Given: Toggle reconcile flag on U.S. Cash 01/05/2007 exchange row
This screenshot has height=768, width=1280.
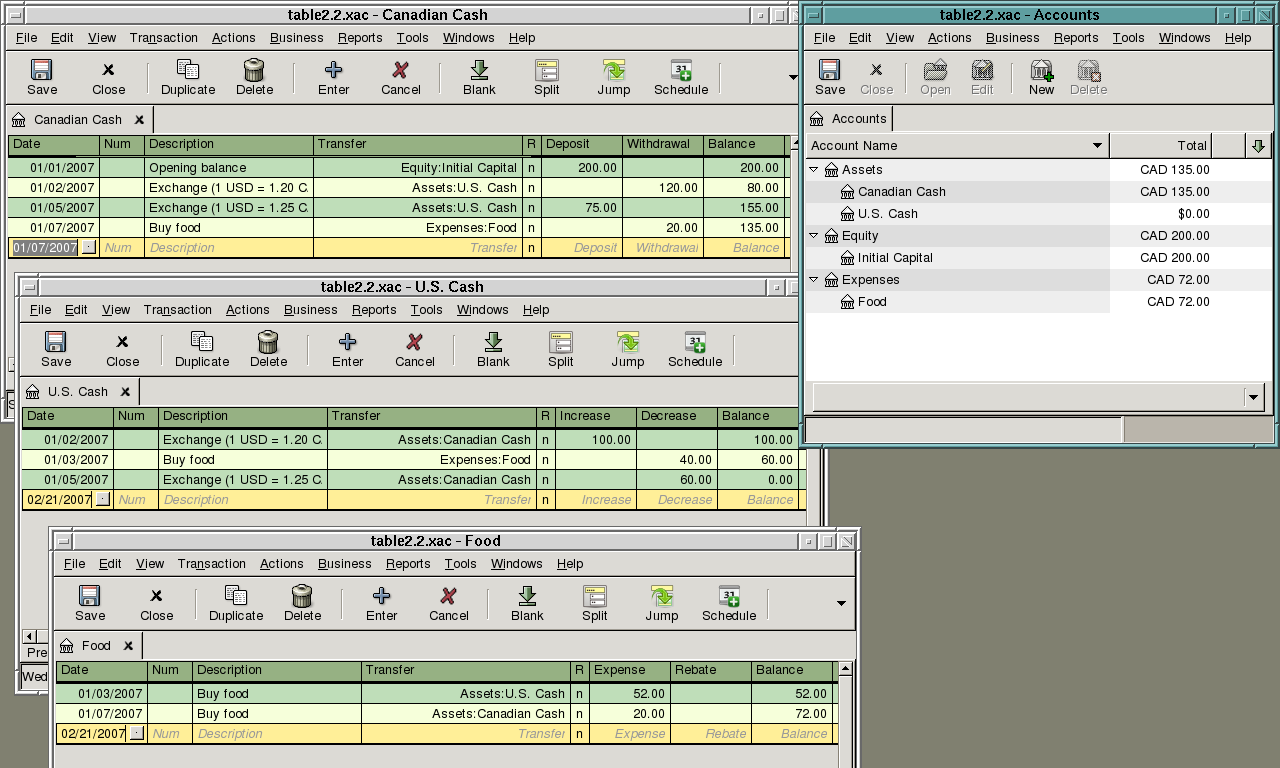Looking at the screenshot, I should 545,480.
